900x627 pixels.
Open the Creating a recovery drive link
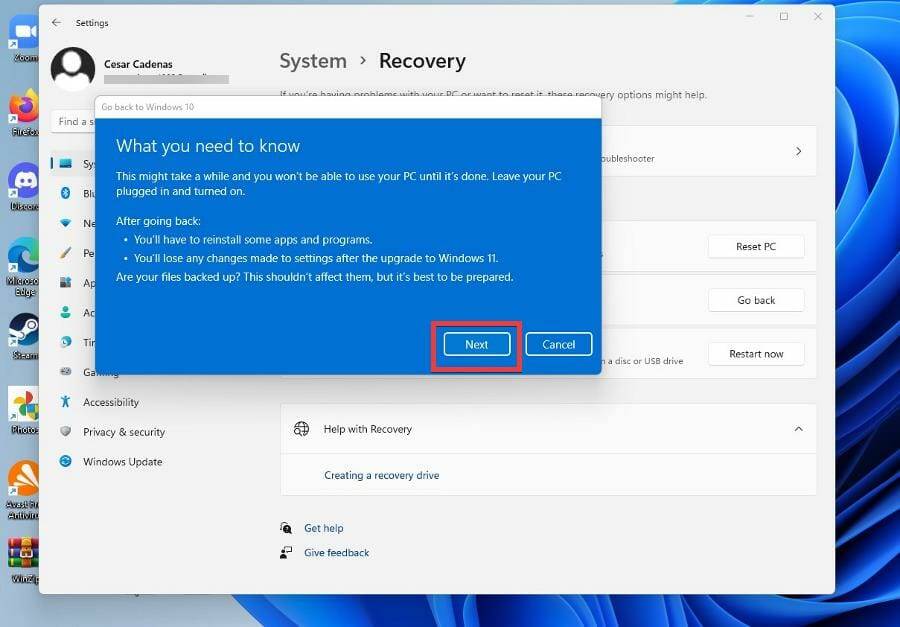pyautogui.click(x=382, y=475)
